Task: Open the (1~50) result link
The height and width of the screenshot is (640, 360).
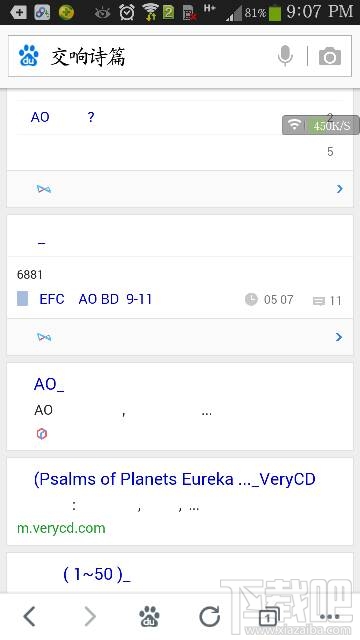Action: pos(97,574)
